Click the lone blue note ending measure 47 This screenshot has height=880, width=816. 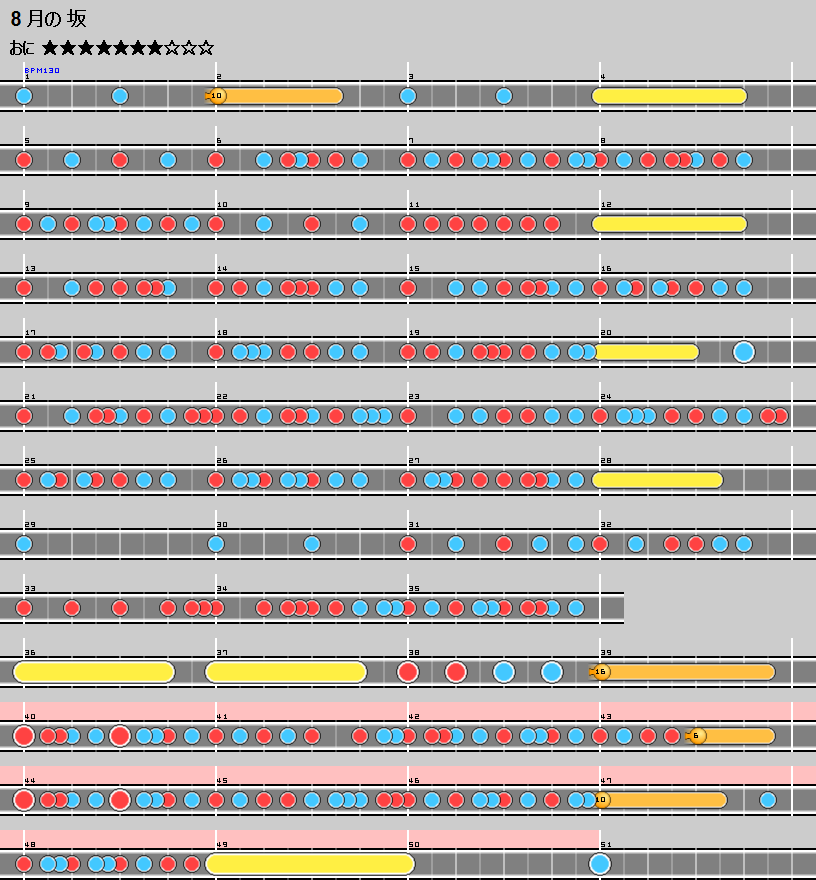767,800
